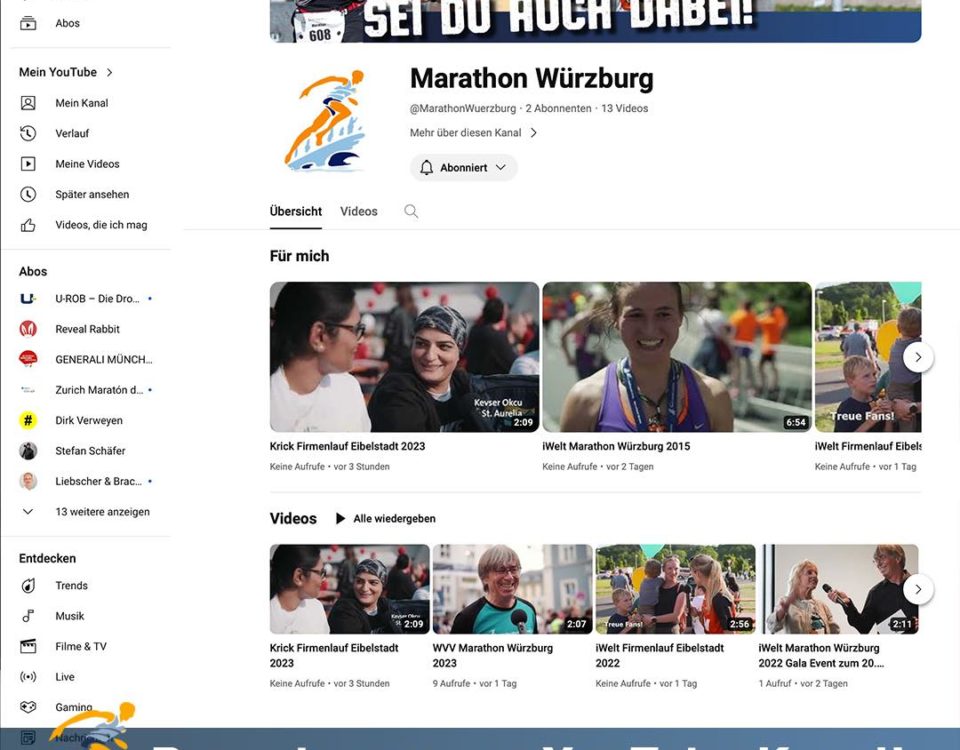Viewport: 960px width, 750px height.
Task: Click the play icon beside Alle wiedergeben
Action: tap(340, 519)
